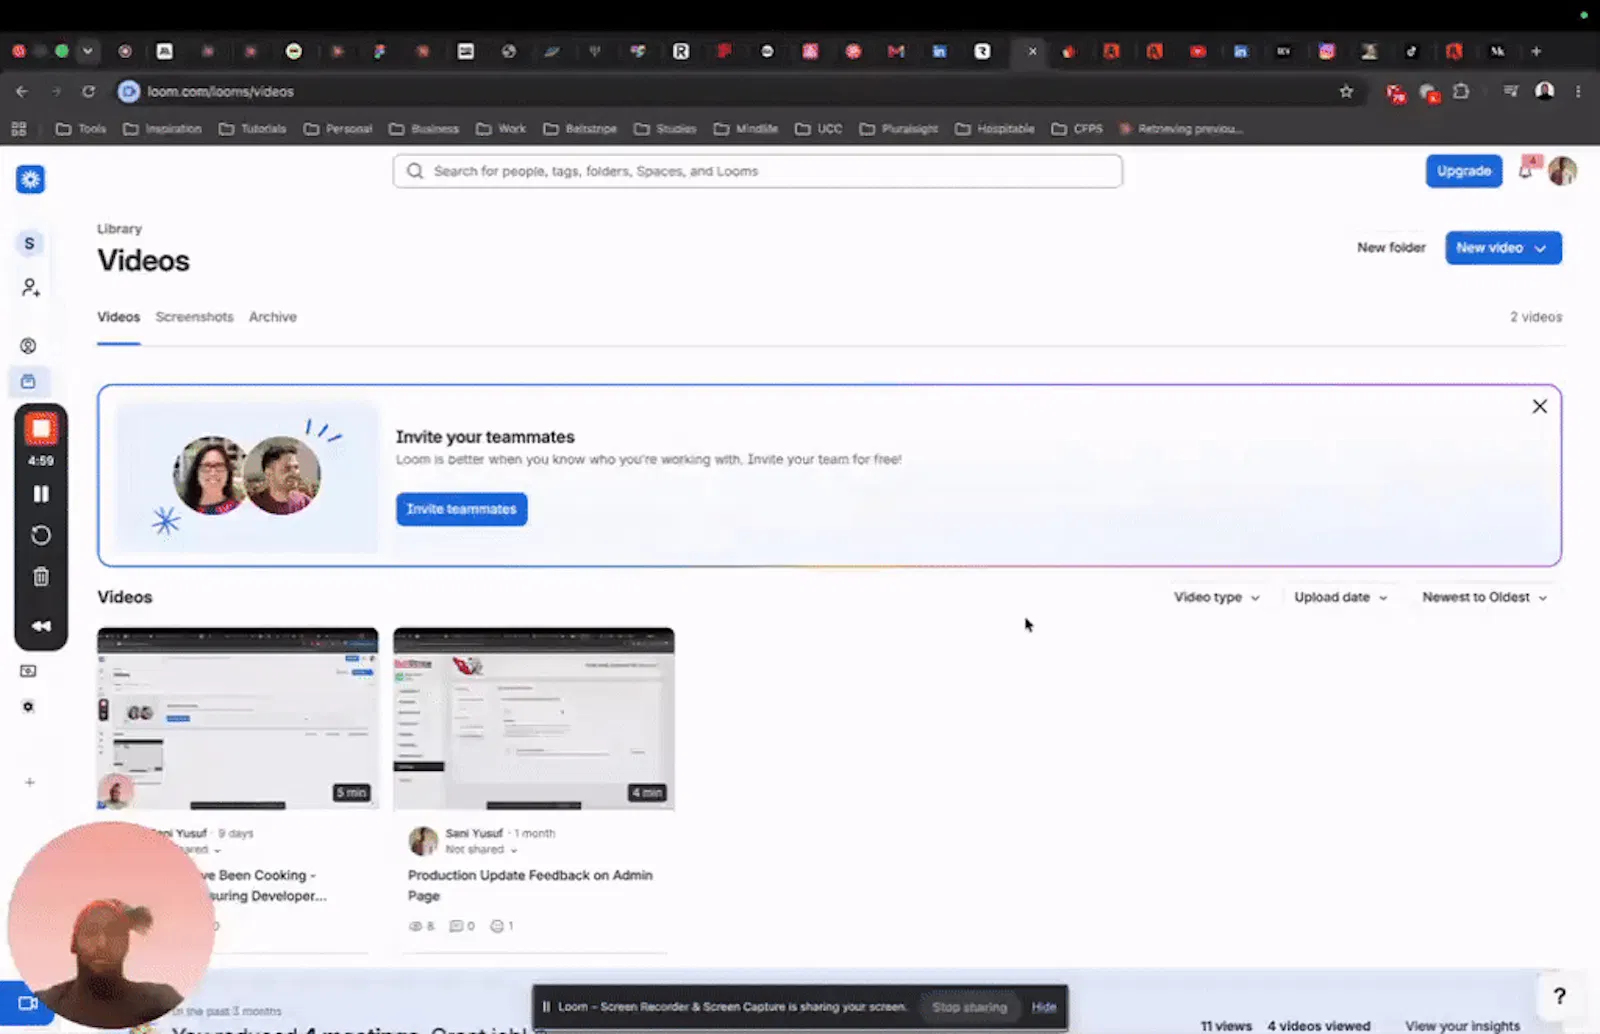Screen dimensions: 1600x1034
Task: Delete the recording with trash icon
Action: coord(41,577)
